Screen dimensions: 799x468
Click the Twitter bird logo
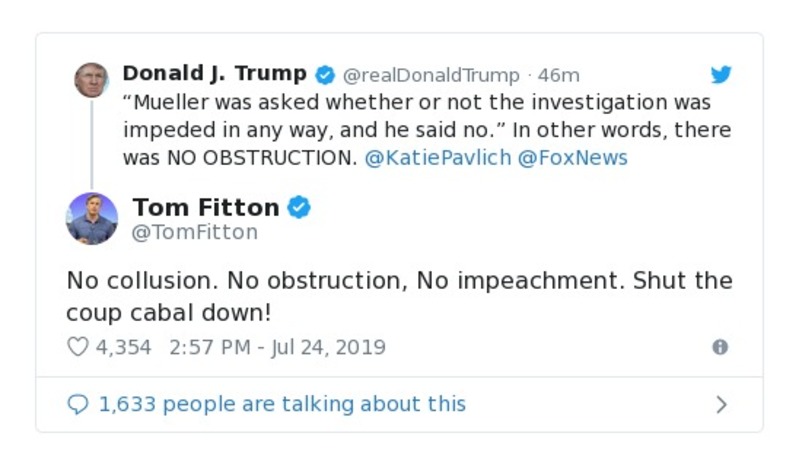[x=721, y=75]
